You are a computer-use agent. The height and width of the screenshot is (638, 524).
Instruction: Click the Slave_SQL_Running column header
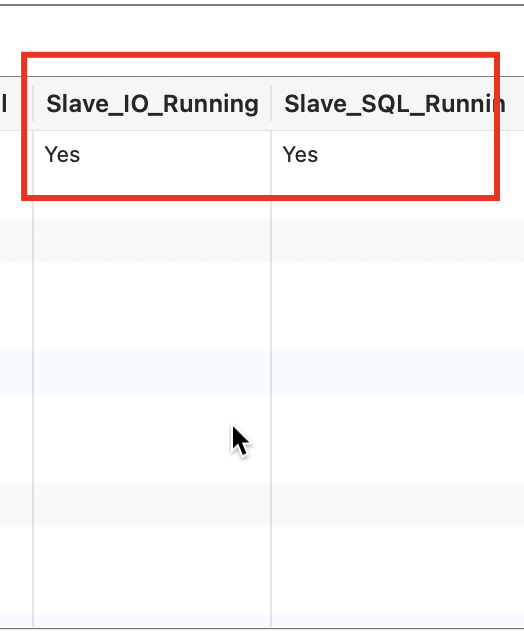tap(397, 104)
